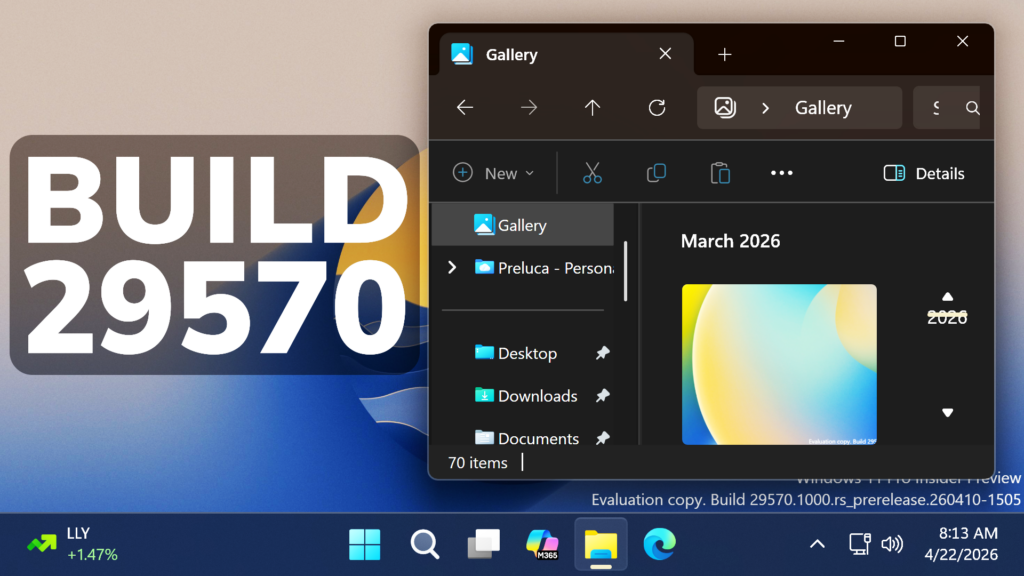The image size is (1024, 576).
Task: Go up one folder level
Action: click(593, 108)
